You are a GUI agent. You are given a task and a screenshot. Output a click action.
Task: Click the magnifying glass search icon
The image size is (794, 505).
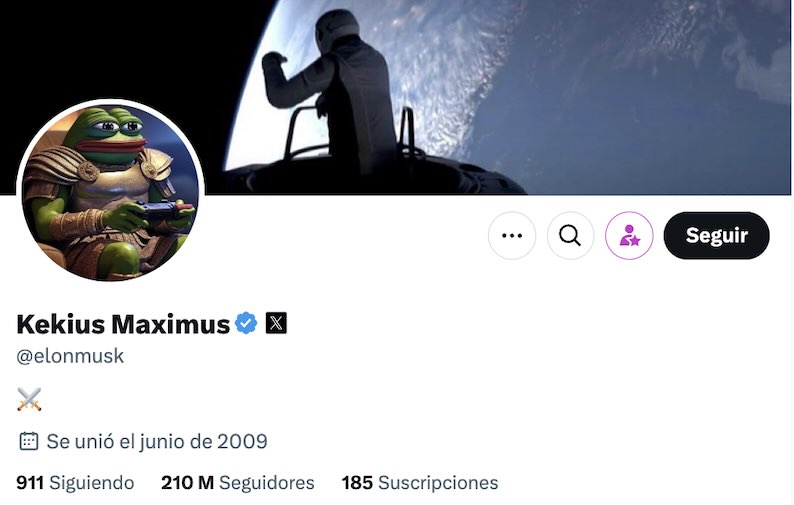tap(570, 236)
